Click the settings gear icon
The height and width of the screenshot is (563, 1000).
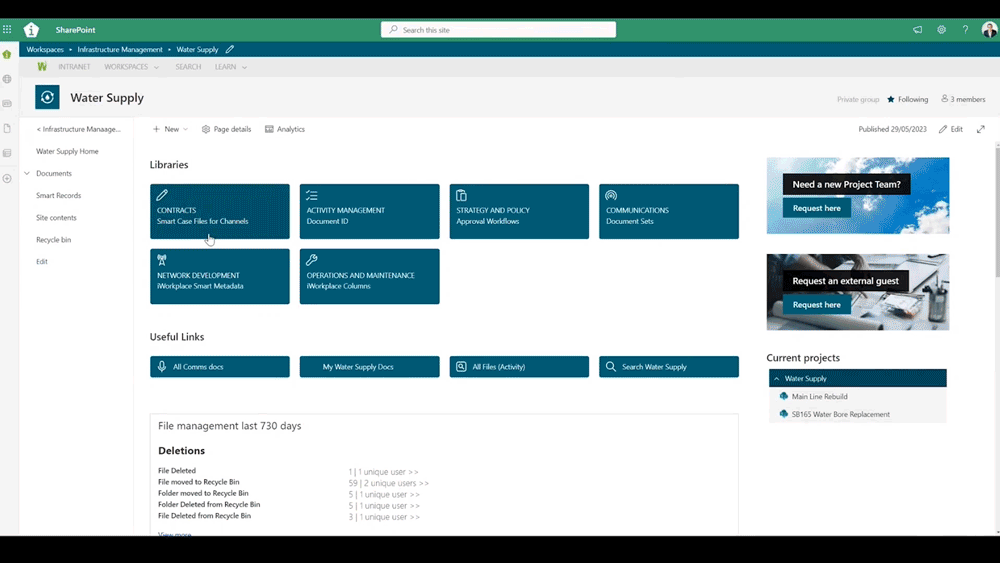tap(941, 30)
